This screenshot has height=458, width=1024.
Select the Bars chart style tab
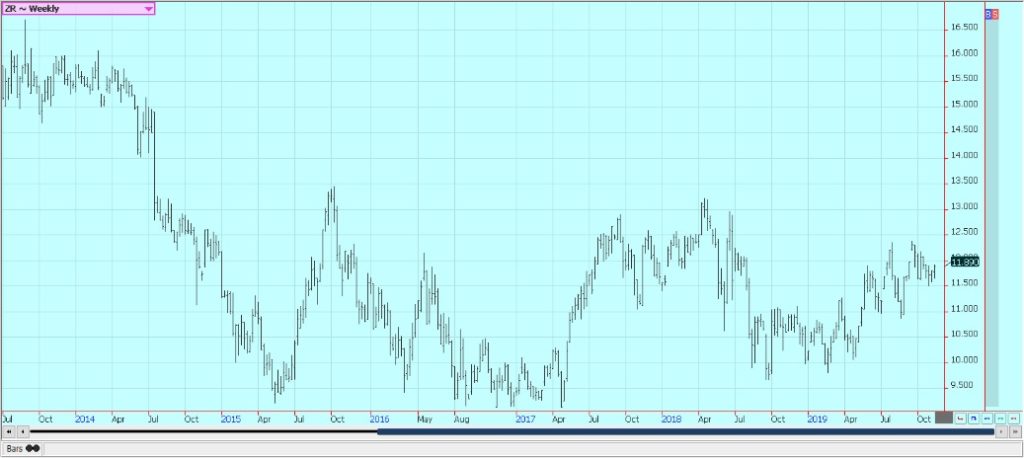pos(22,449)
